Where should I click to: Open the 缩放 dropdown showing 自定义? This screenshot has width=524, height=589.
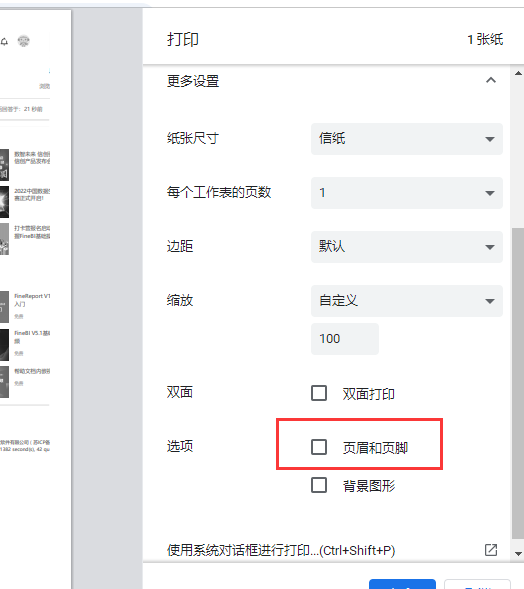(x=406, y=301)
